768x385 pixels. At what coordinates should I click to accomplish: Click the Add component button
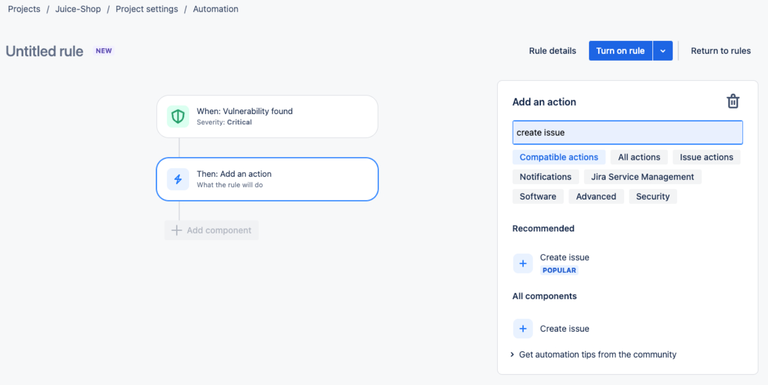[212, 230]
